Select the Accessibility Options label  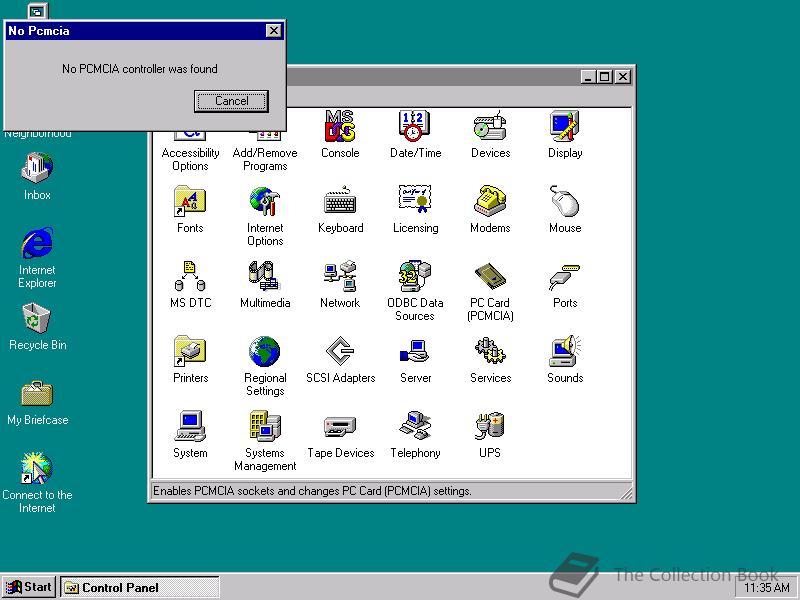coord(190,159)
